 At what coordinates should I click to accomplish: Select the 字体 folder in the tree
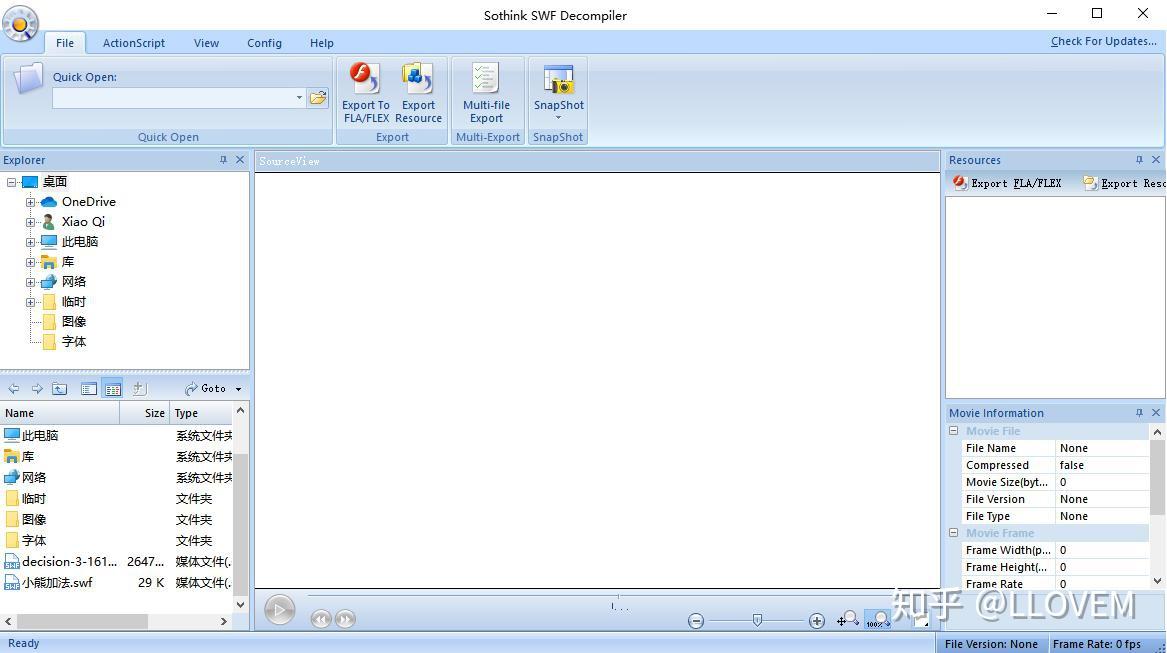pos(73,342)
